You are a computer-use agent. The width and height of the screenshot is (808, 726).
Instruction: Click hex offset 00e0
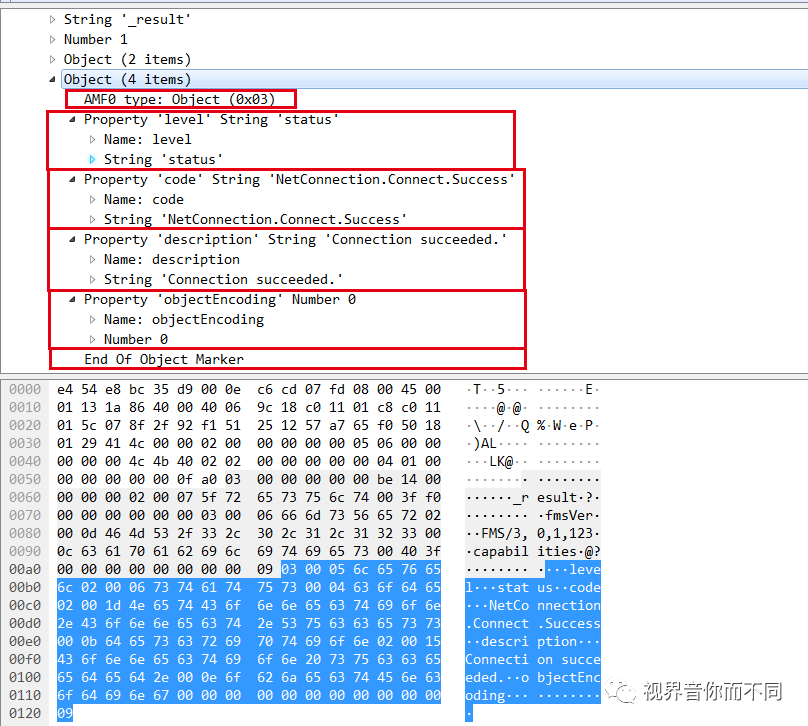25,642
